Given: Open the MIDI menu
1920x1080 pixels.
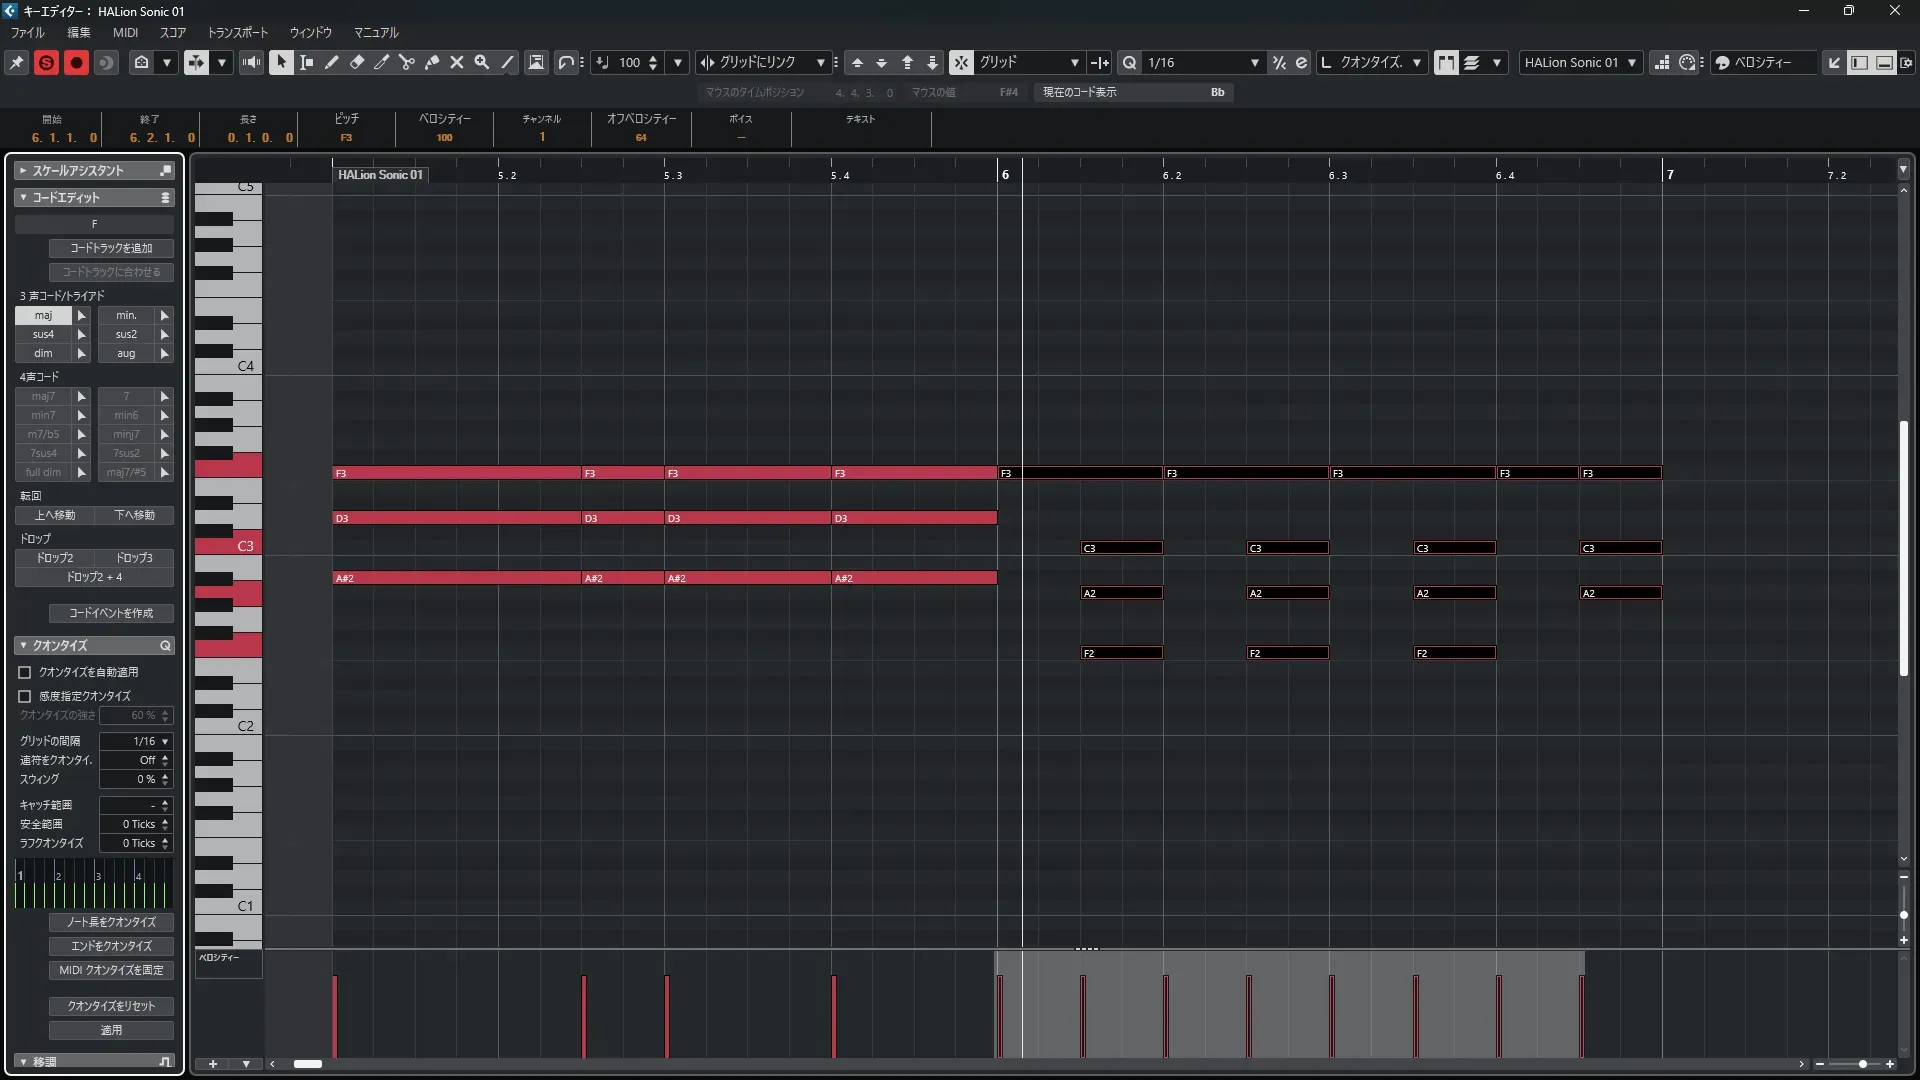Looking at the screenshot, I should click(125, 32).
